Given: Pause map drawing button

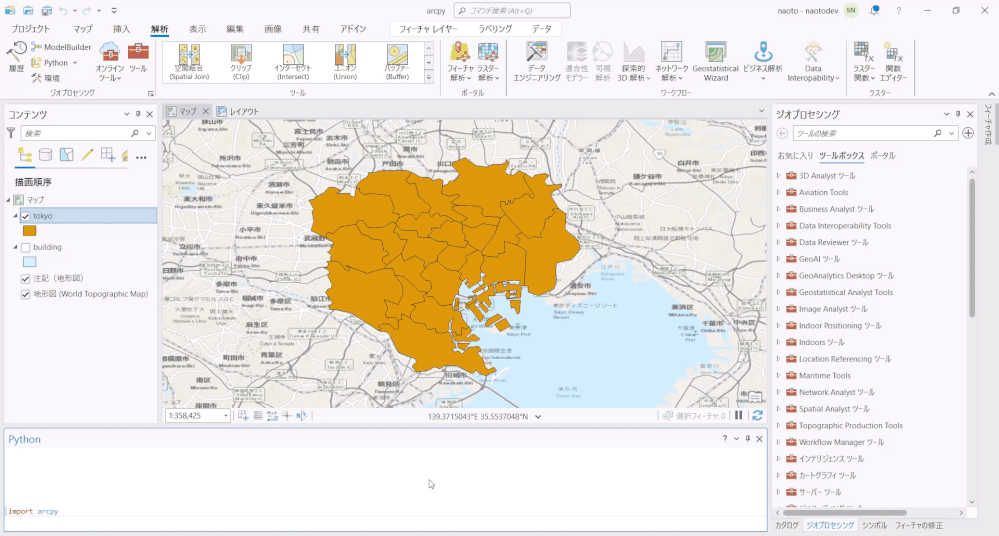Looking at the screenshot, I should coord(738,416).
